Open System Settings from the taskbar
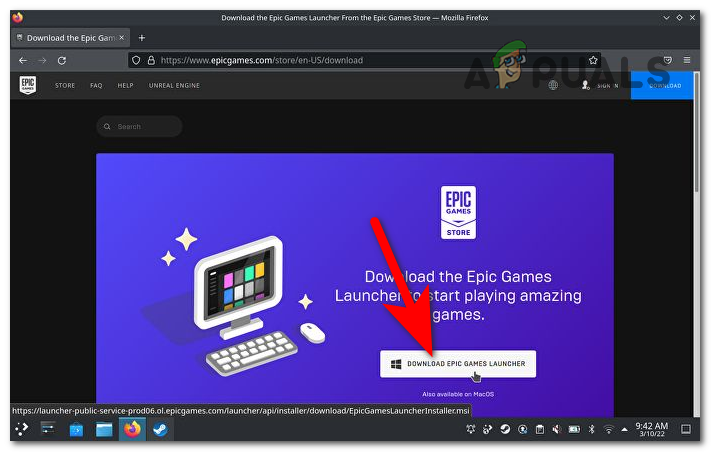Screen dimensions: 711x452 click(x=48, y=428)
